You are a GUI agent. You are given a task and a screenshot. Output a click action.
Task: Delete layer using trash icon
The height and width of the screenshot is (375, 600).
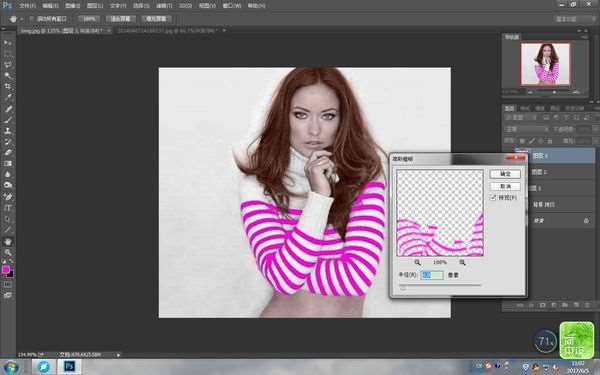(x=587, y=305)
